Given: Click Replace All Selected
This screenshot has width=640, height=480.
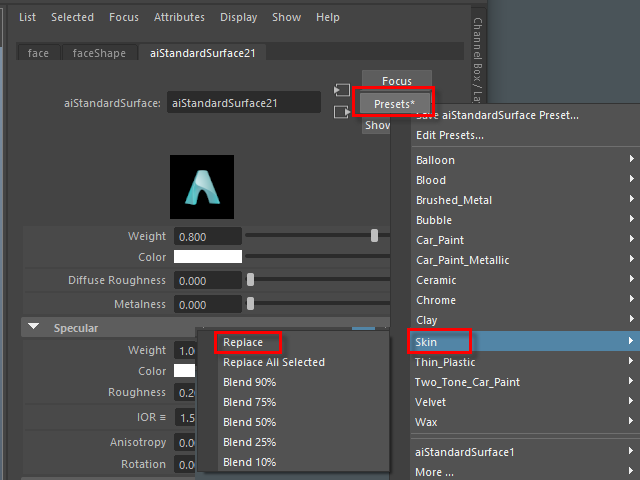Looking at the screenshot, I should pos(273,362).
